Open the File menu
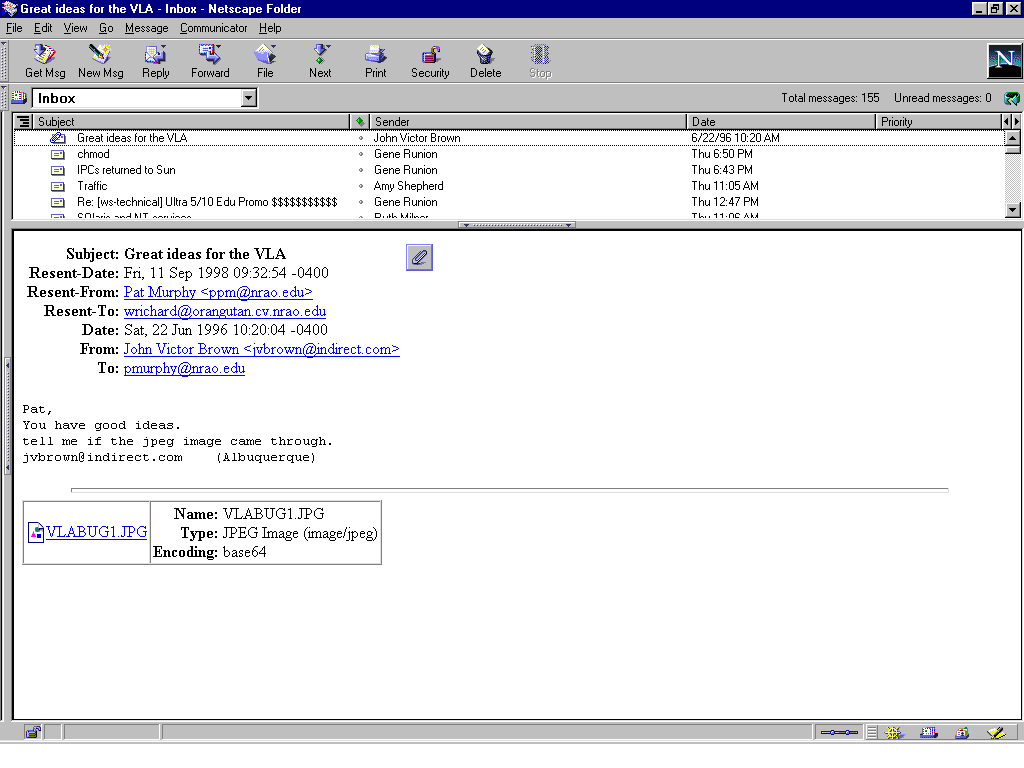 (x=14, y=28)
